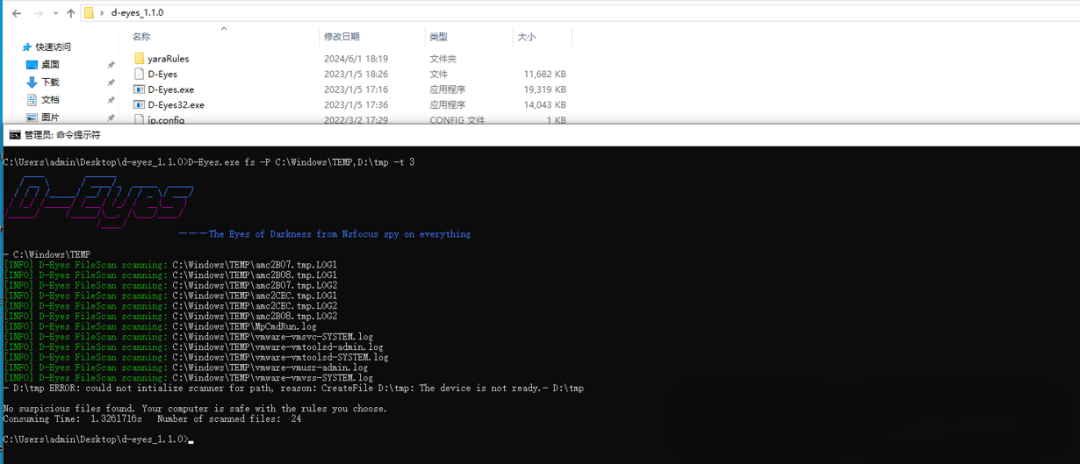Click the D:\tmp ERROR message line
1080x464 pixels.
(x=293, y=388)
